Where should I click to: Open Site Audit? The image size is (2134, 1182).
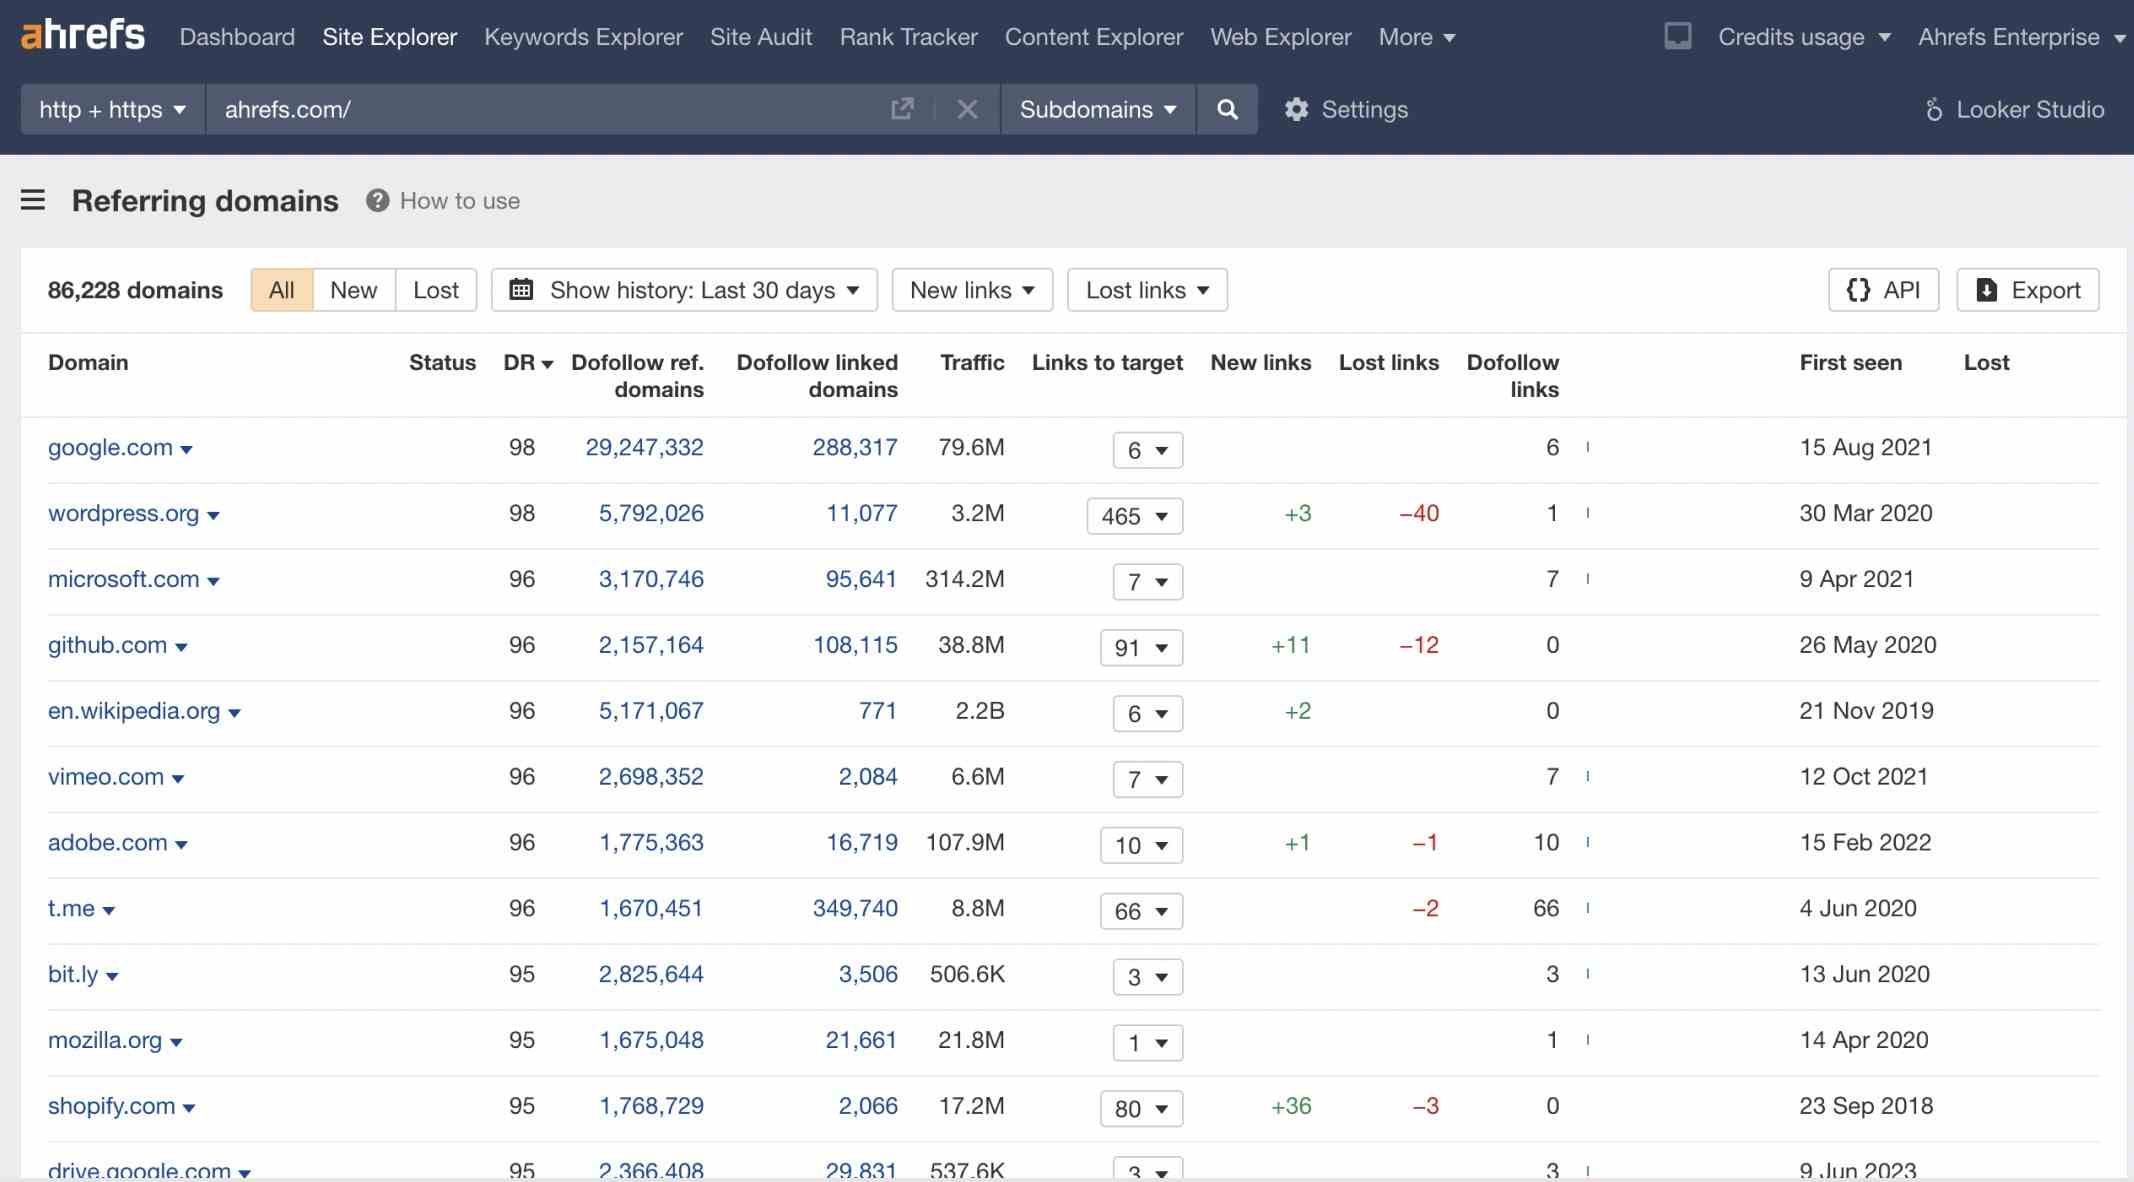coord(761,37)
